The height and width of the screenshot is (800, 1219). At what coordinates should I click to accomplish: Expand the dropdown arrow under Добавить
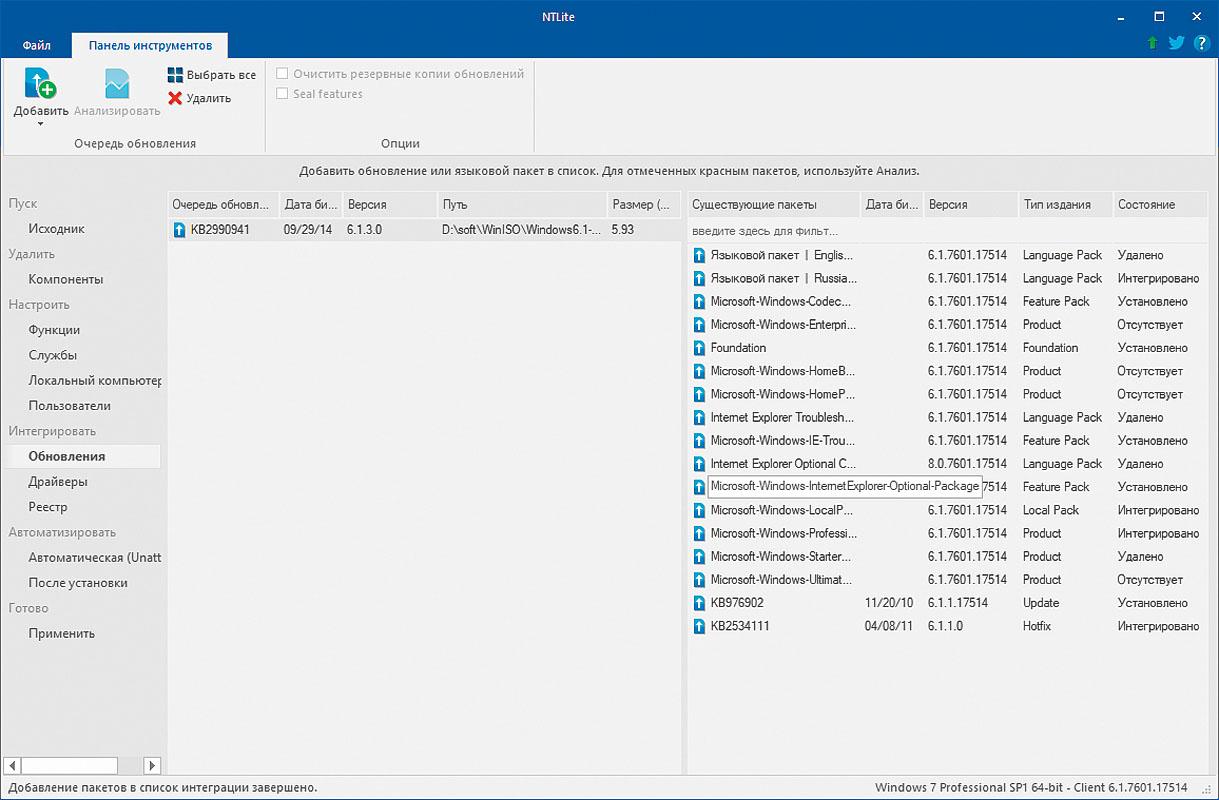coord(41,124)
